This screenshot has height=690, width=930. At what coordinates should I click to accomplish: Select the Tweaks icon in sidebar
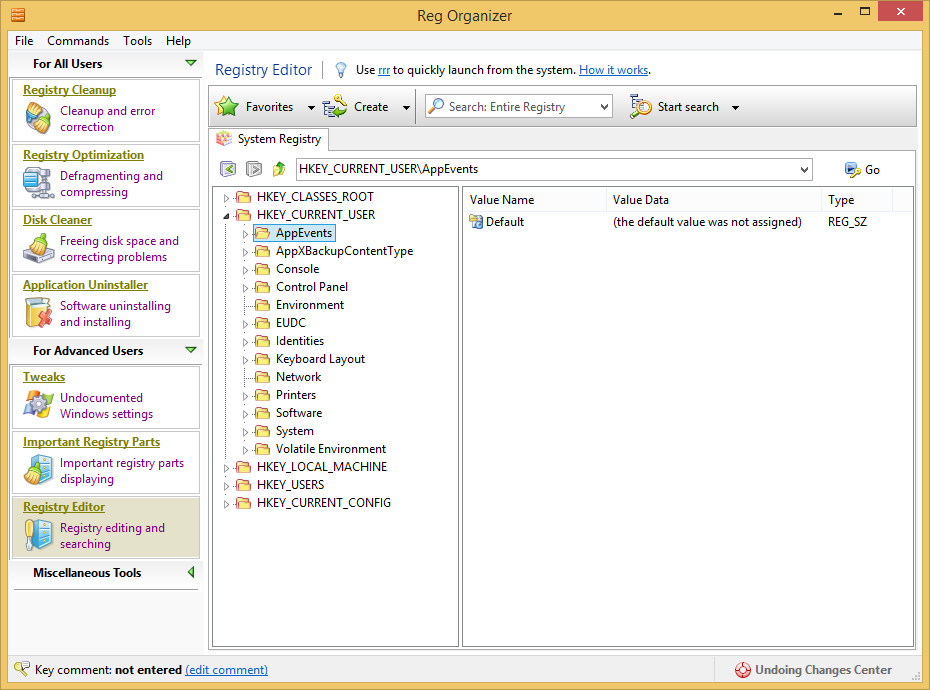[x=38, y=405]
